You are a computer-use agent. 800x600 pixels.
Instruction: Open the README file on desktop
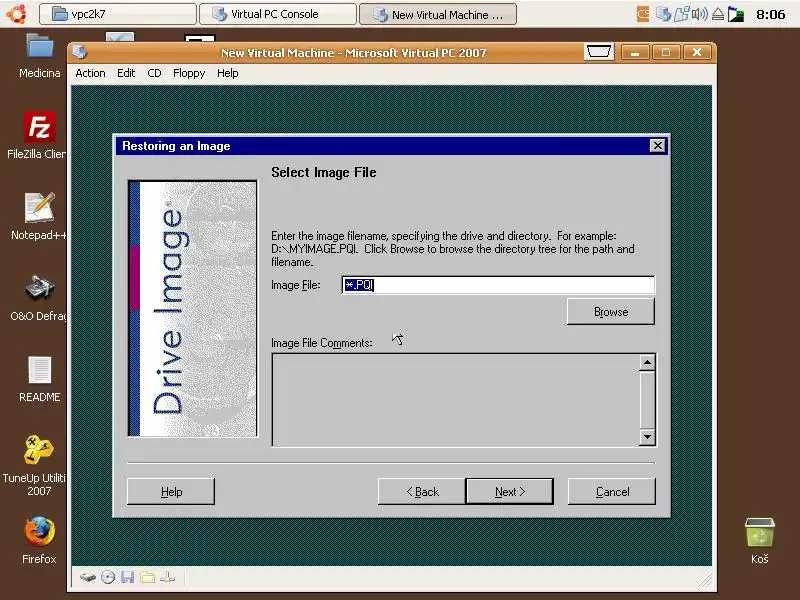coord(39,379)
